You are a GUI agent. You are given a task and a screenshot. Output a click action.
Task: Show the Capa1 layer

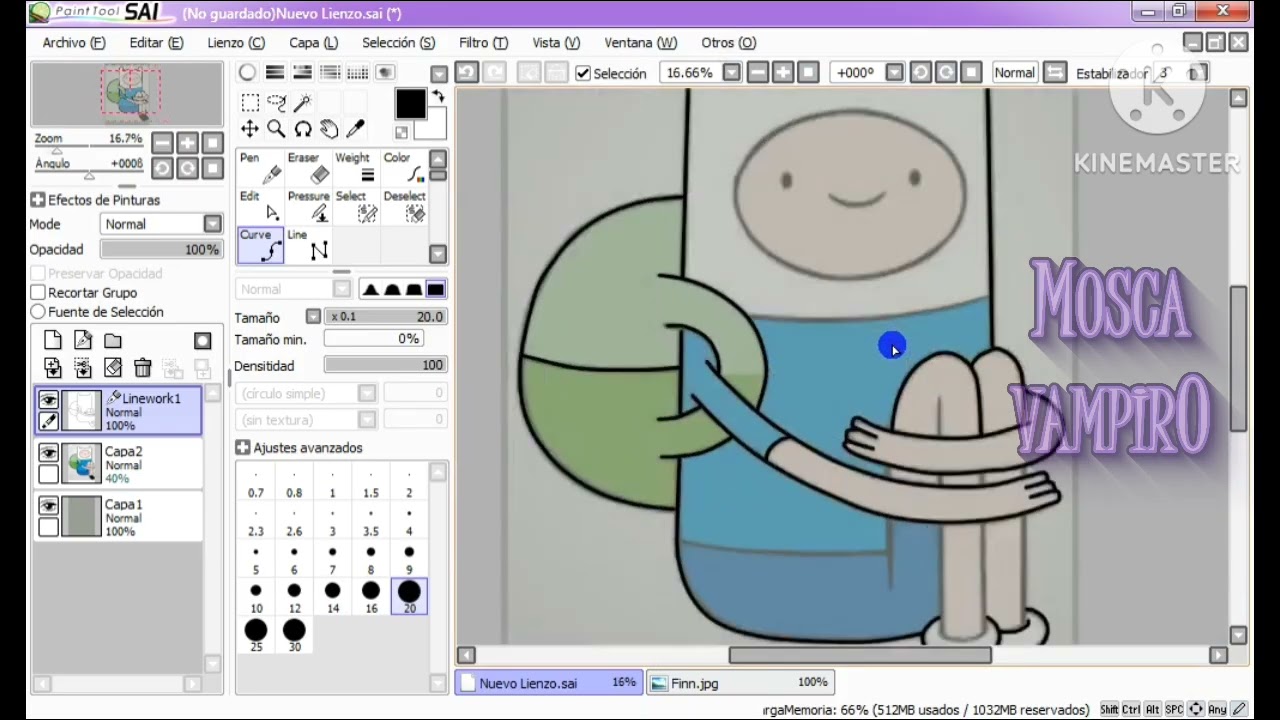click(x=48, y=506)
